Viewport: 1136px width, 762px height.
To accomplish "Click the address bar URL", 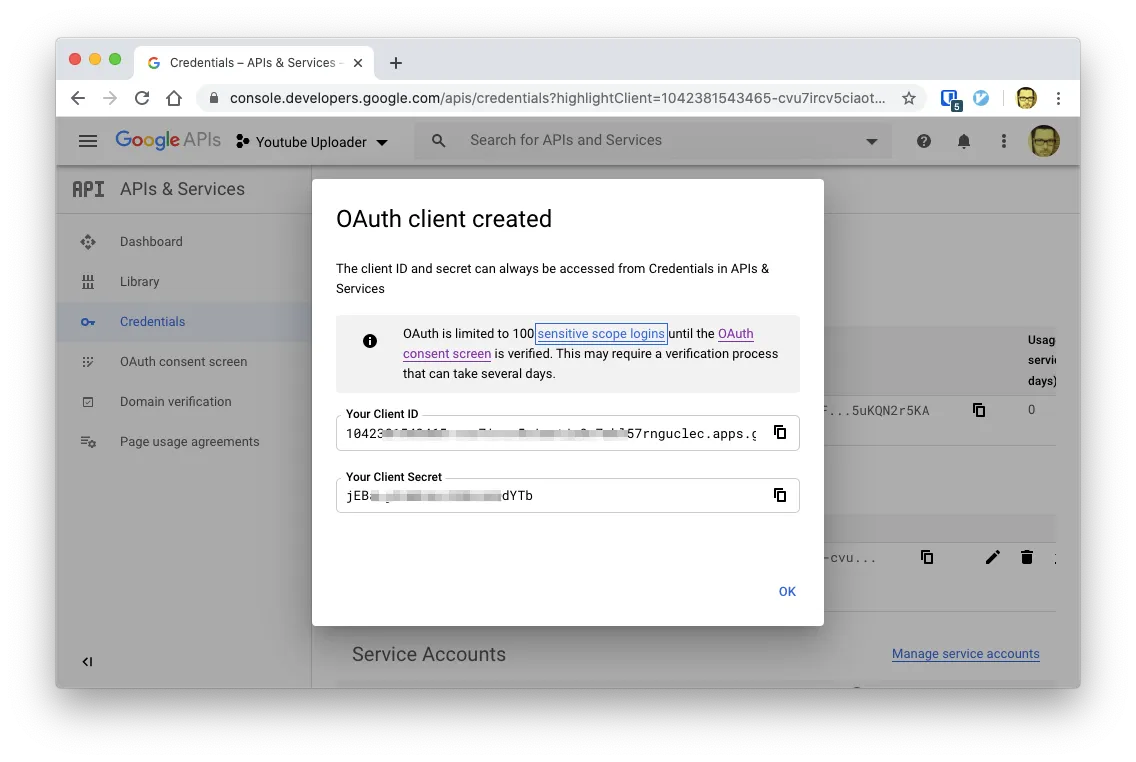I will [x=556, y=99].
